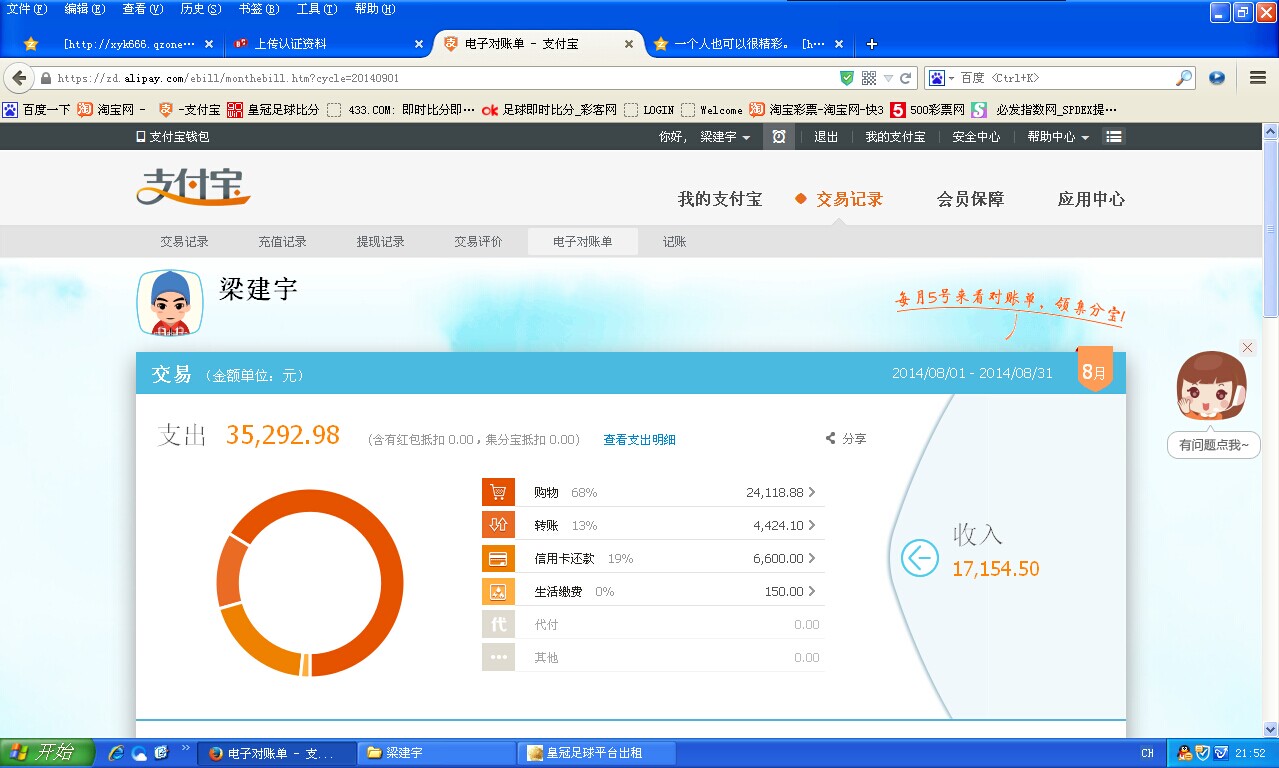Select the 记账 tab
Viewport: 1279px width, 768px height.
click(674, 242)
